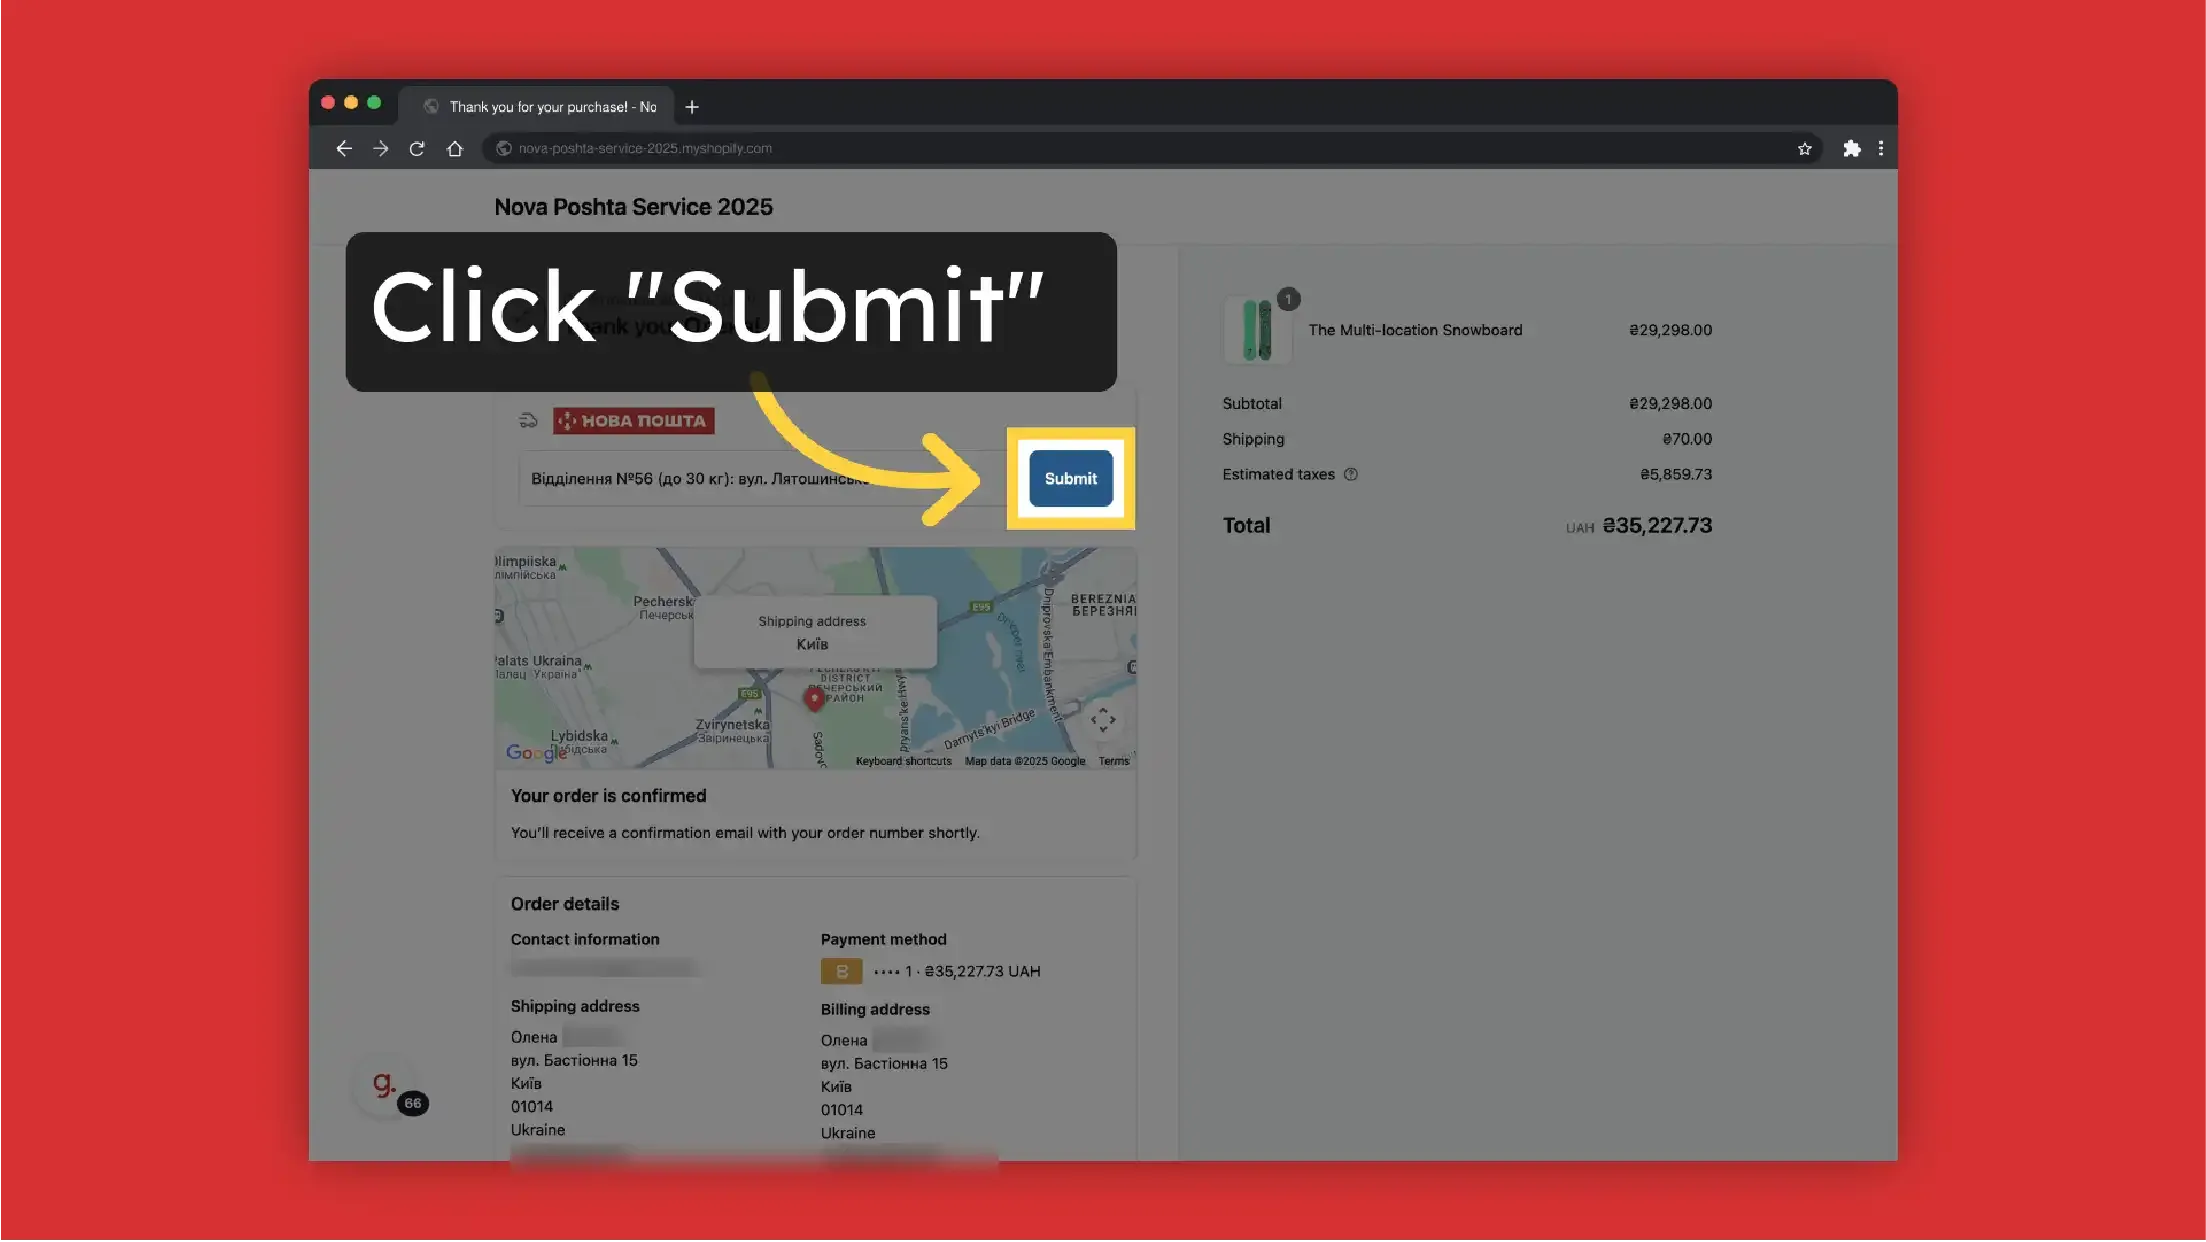The image size is (2206, 1242).
Task: Open the Відділення №56 warehouse selection field
Action: tap(766, 478)
